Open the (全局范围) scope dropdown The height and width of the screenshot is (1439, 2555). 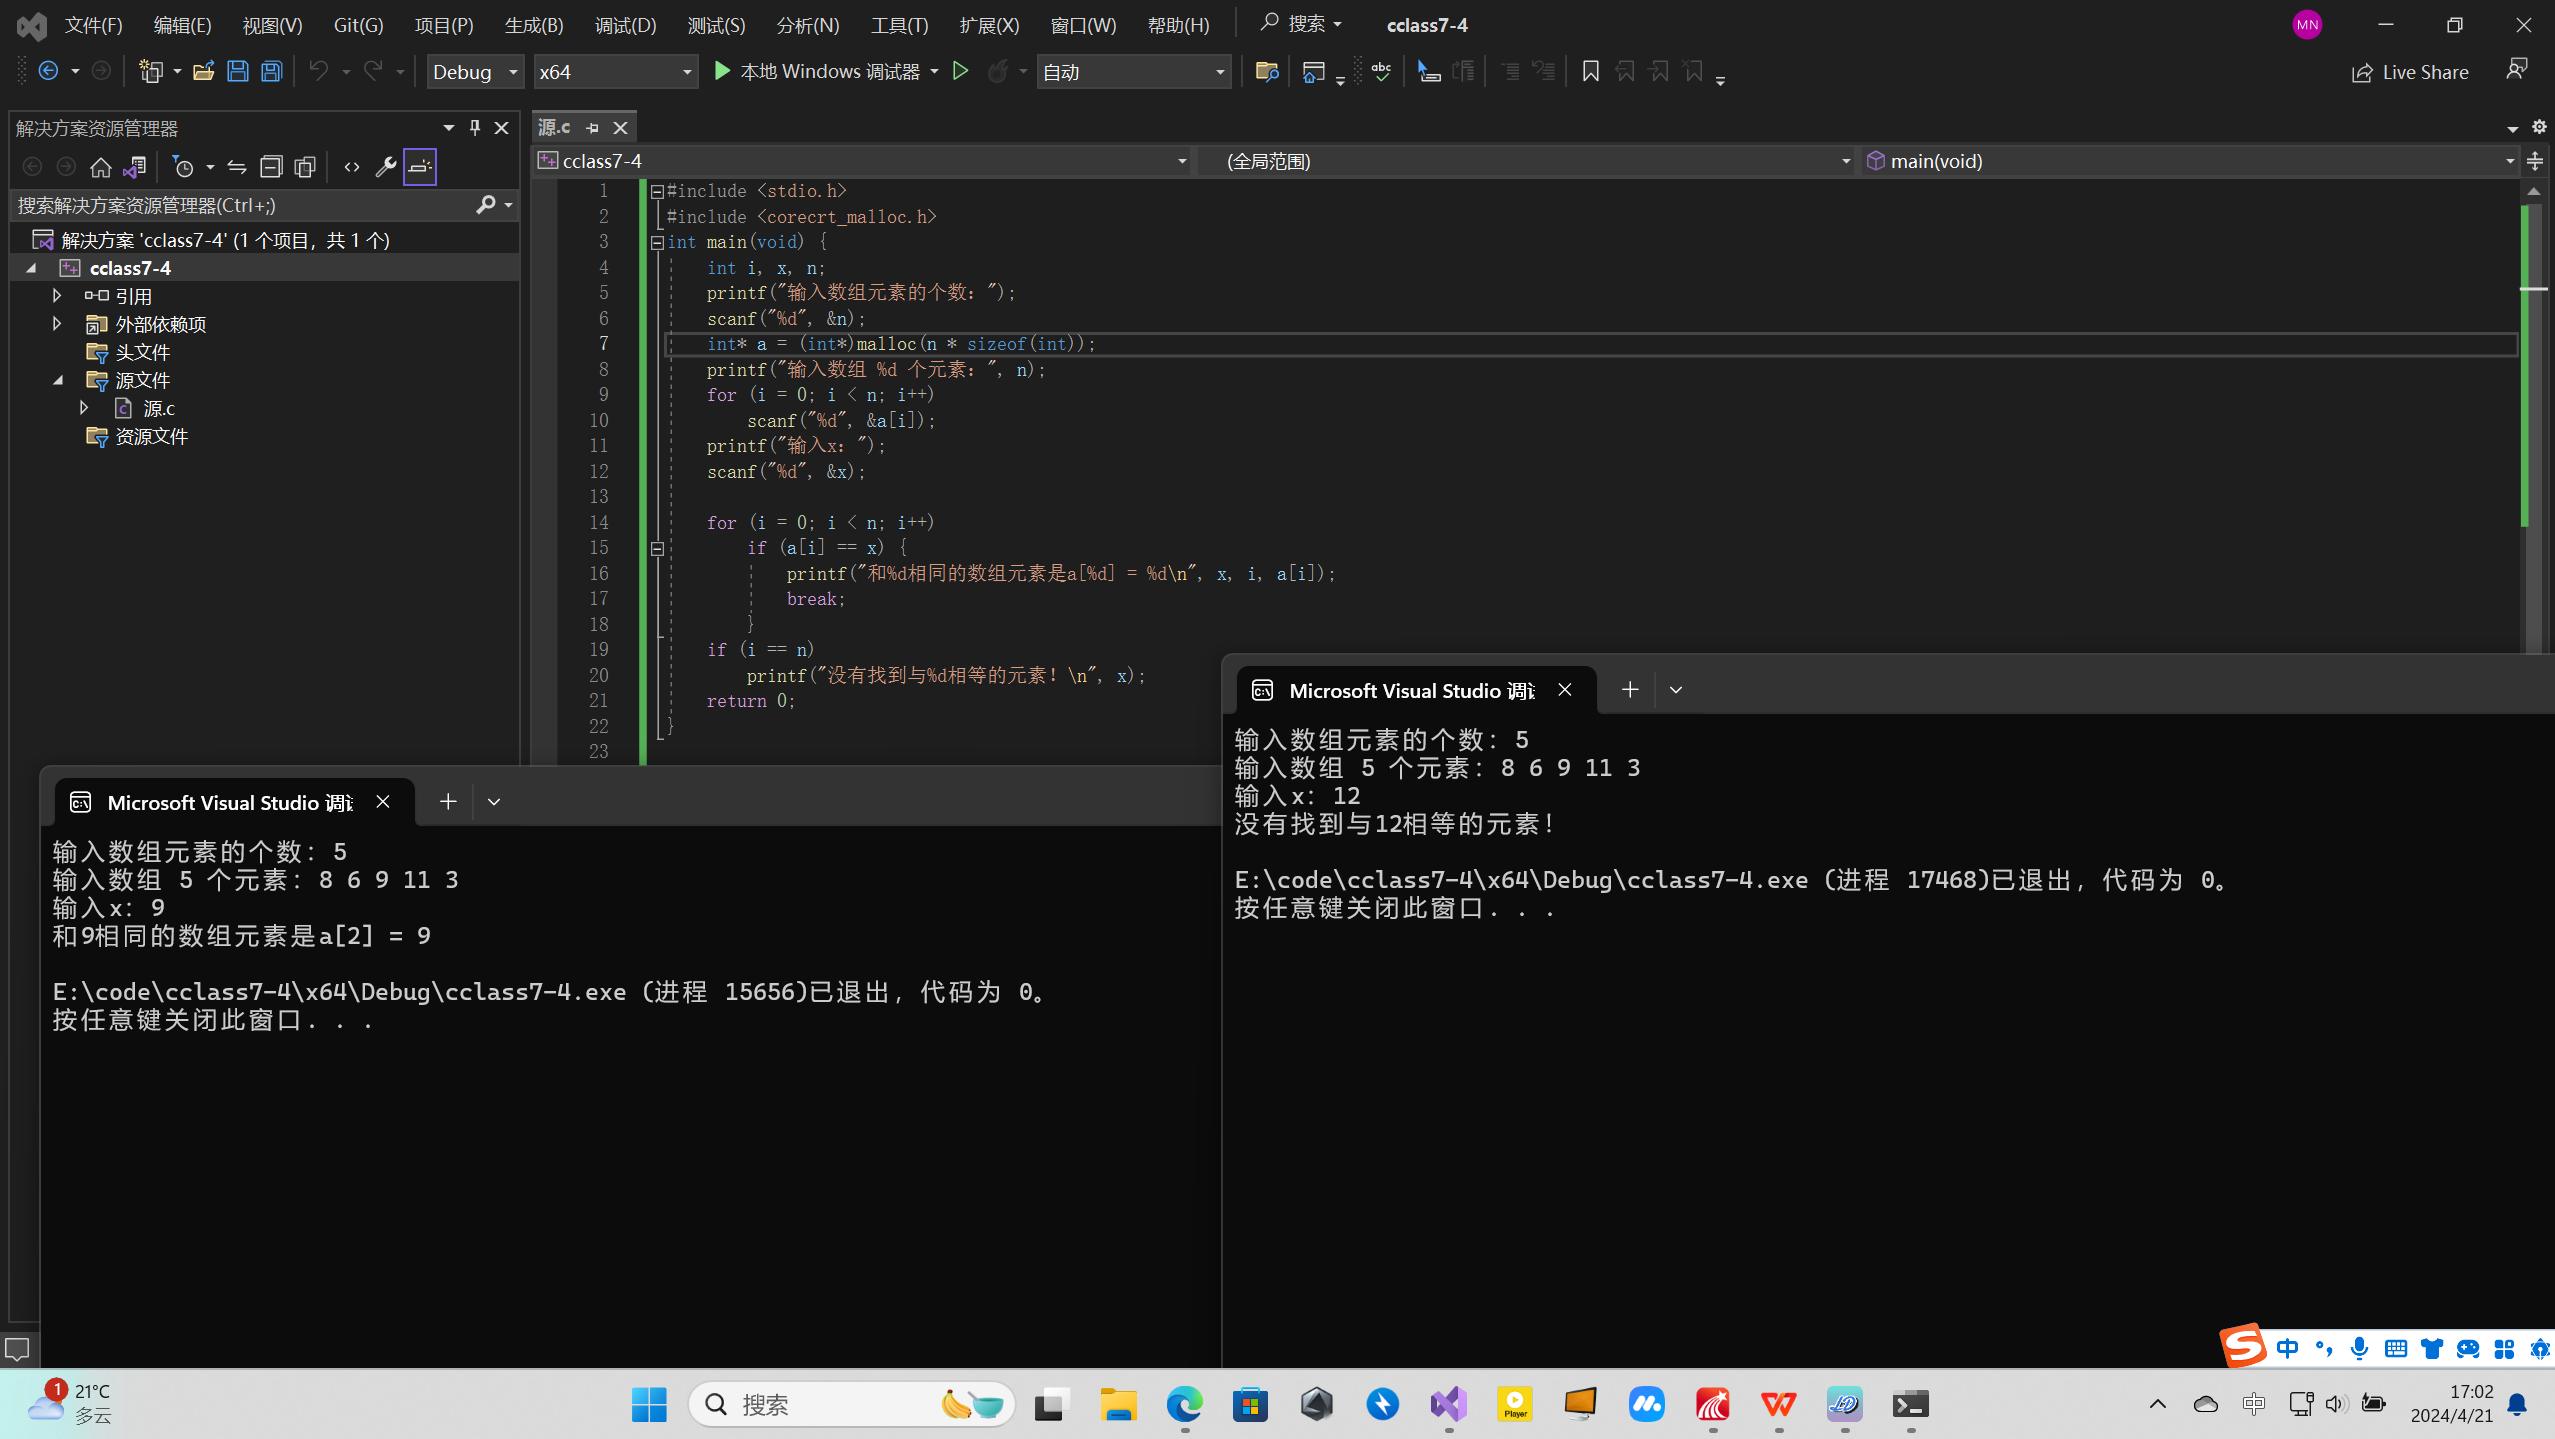1526,161
